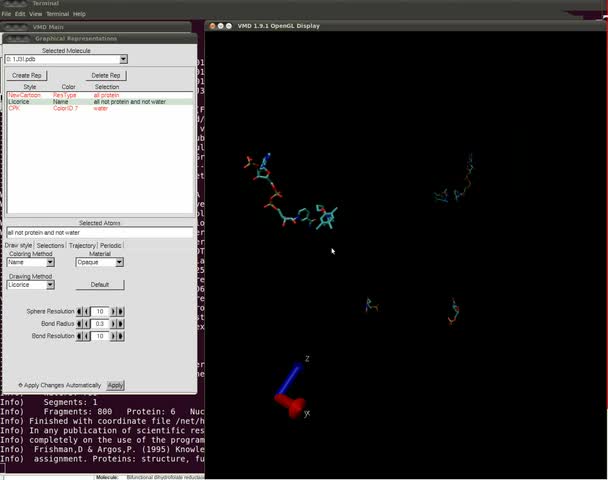Decrease Bond Resolution by small step
Screen dimensions: 608x480
click(x=87, y=336)
